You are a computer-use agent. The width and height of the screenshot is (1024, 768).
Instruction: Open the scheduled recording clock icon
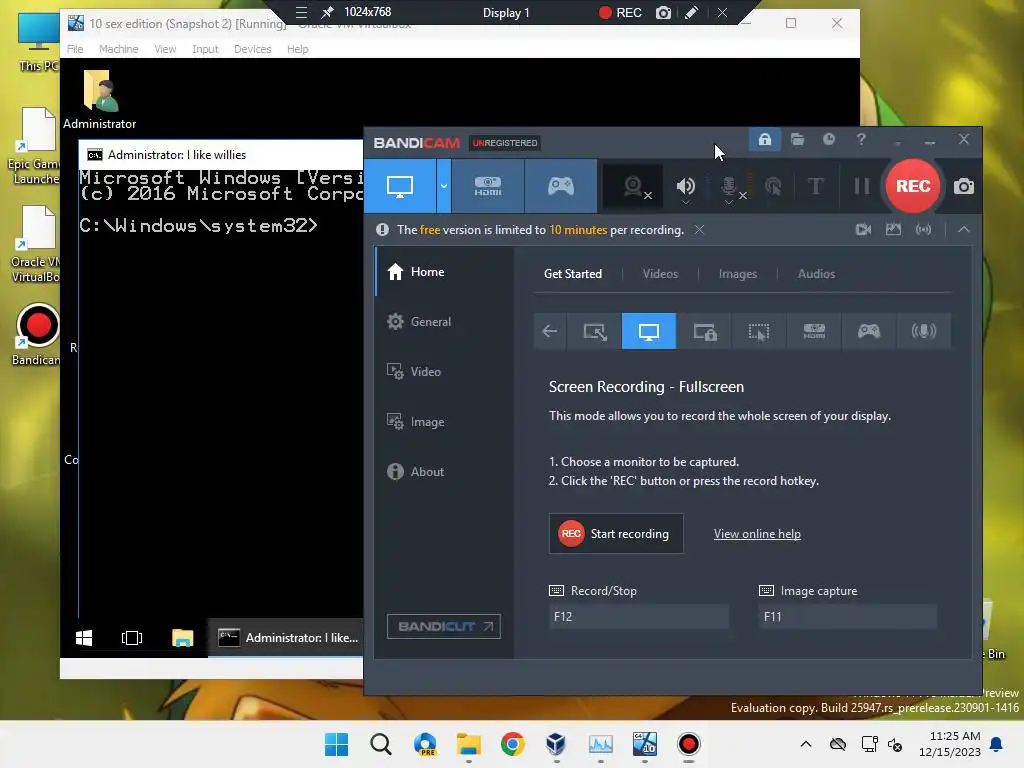point(829,139)
